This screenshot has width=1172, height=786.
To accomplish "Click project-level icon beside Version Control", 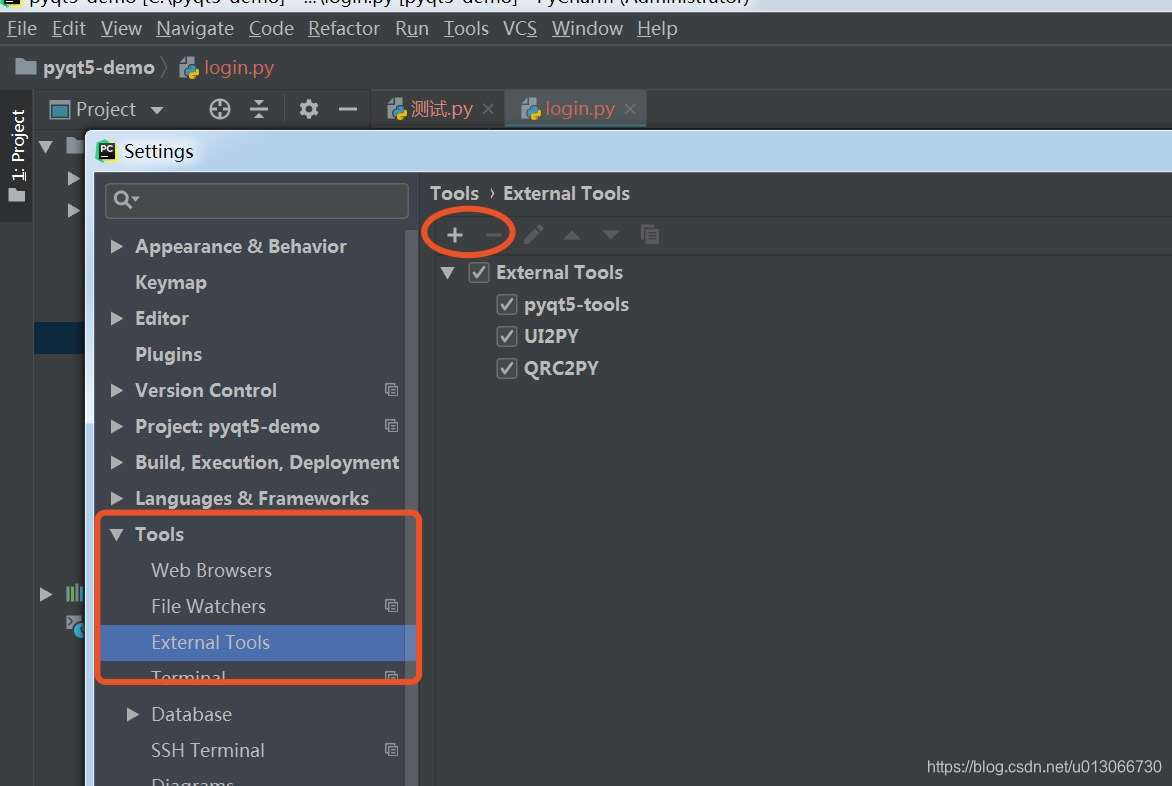I will tap(391, 390).
